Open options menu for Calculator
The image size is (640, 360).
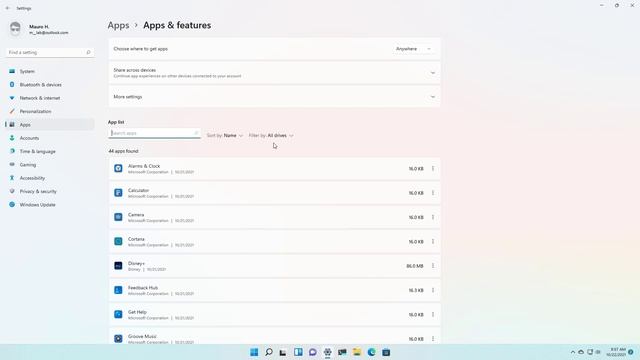pyautogui.click(x=433, y=193)
